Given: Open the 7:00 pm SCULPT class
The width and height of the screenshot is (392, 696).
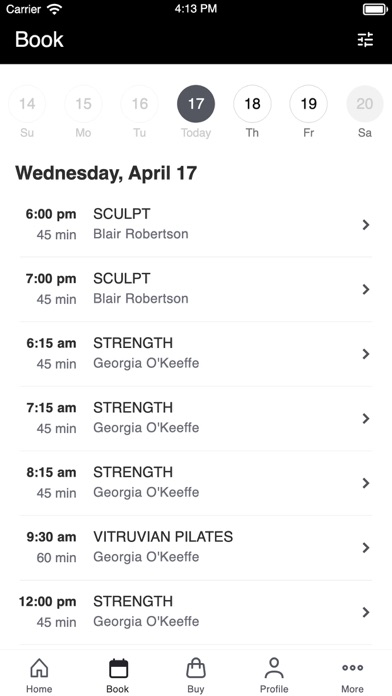Looking at the screenshot, I should point(196,289).
